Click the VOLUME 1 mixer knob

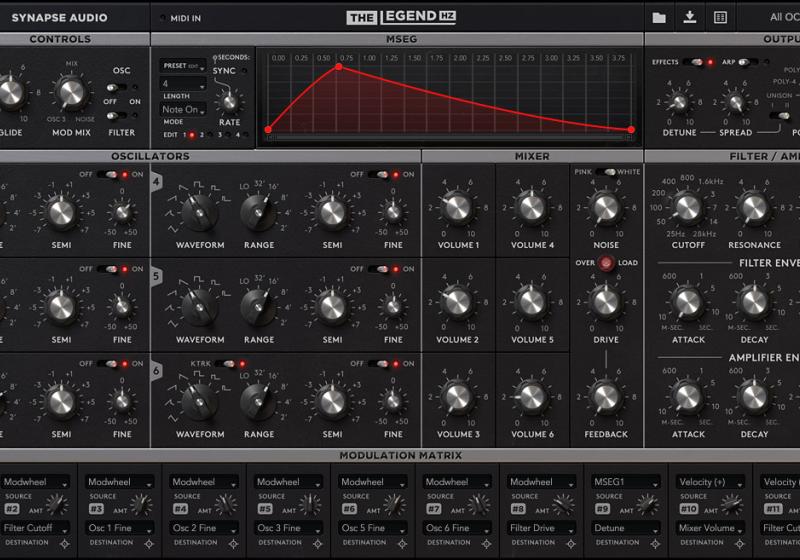pos(458,208)
